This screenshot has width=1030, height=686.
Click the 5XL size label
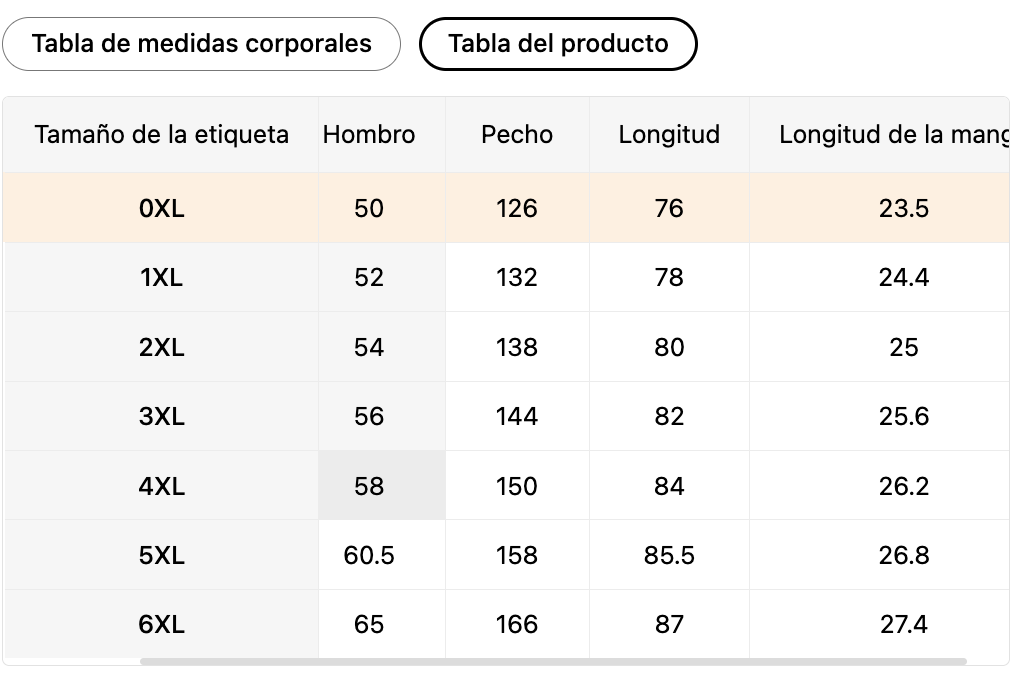click(x=162, y=555)
